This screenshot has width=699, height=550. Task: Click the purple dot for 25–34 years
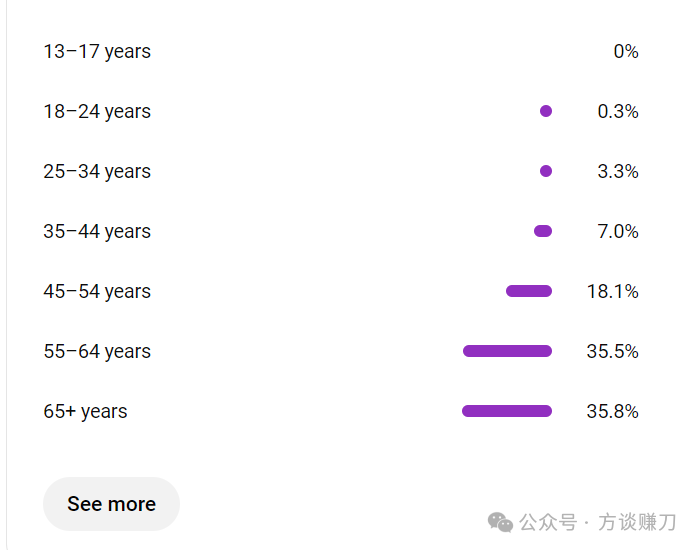click(546, 171)
